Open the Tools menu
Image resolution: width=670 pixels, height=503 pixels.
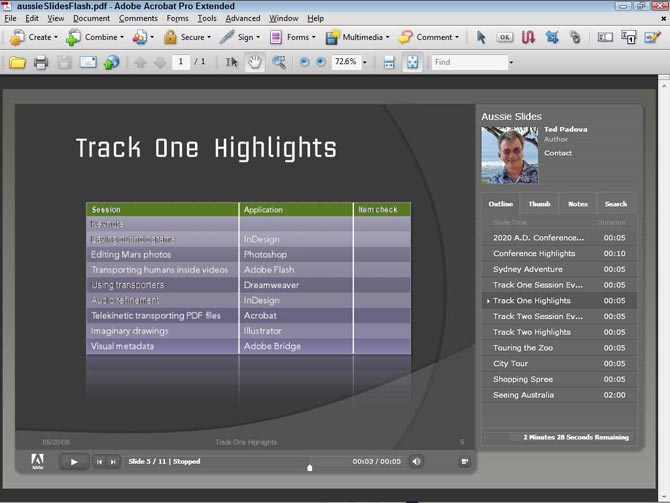[x=207, y=18]
